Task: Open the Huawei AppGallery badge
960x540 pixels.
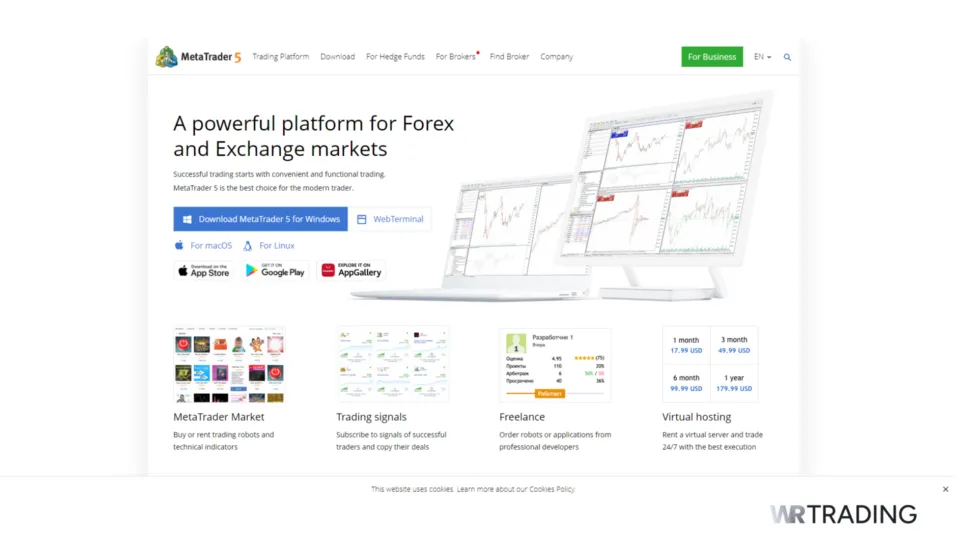Action: point(351,271)
